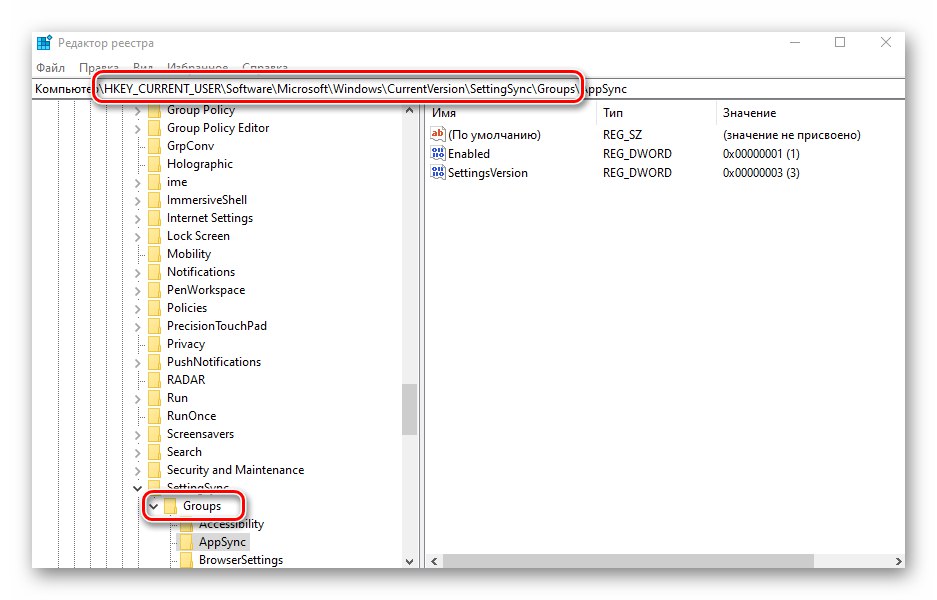Screen dimensions: 937x600
Task: Maximize the Registry Editor window
Action: (x=840, y=42)
